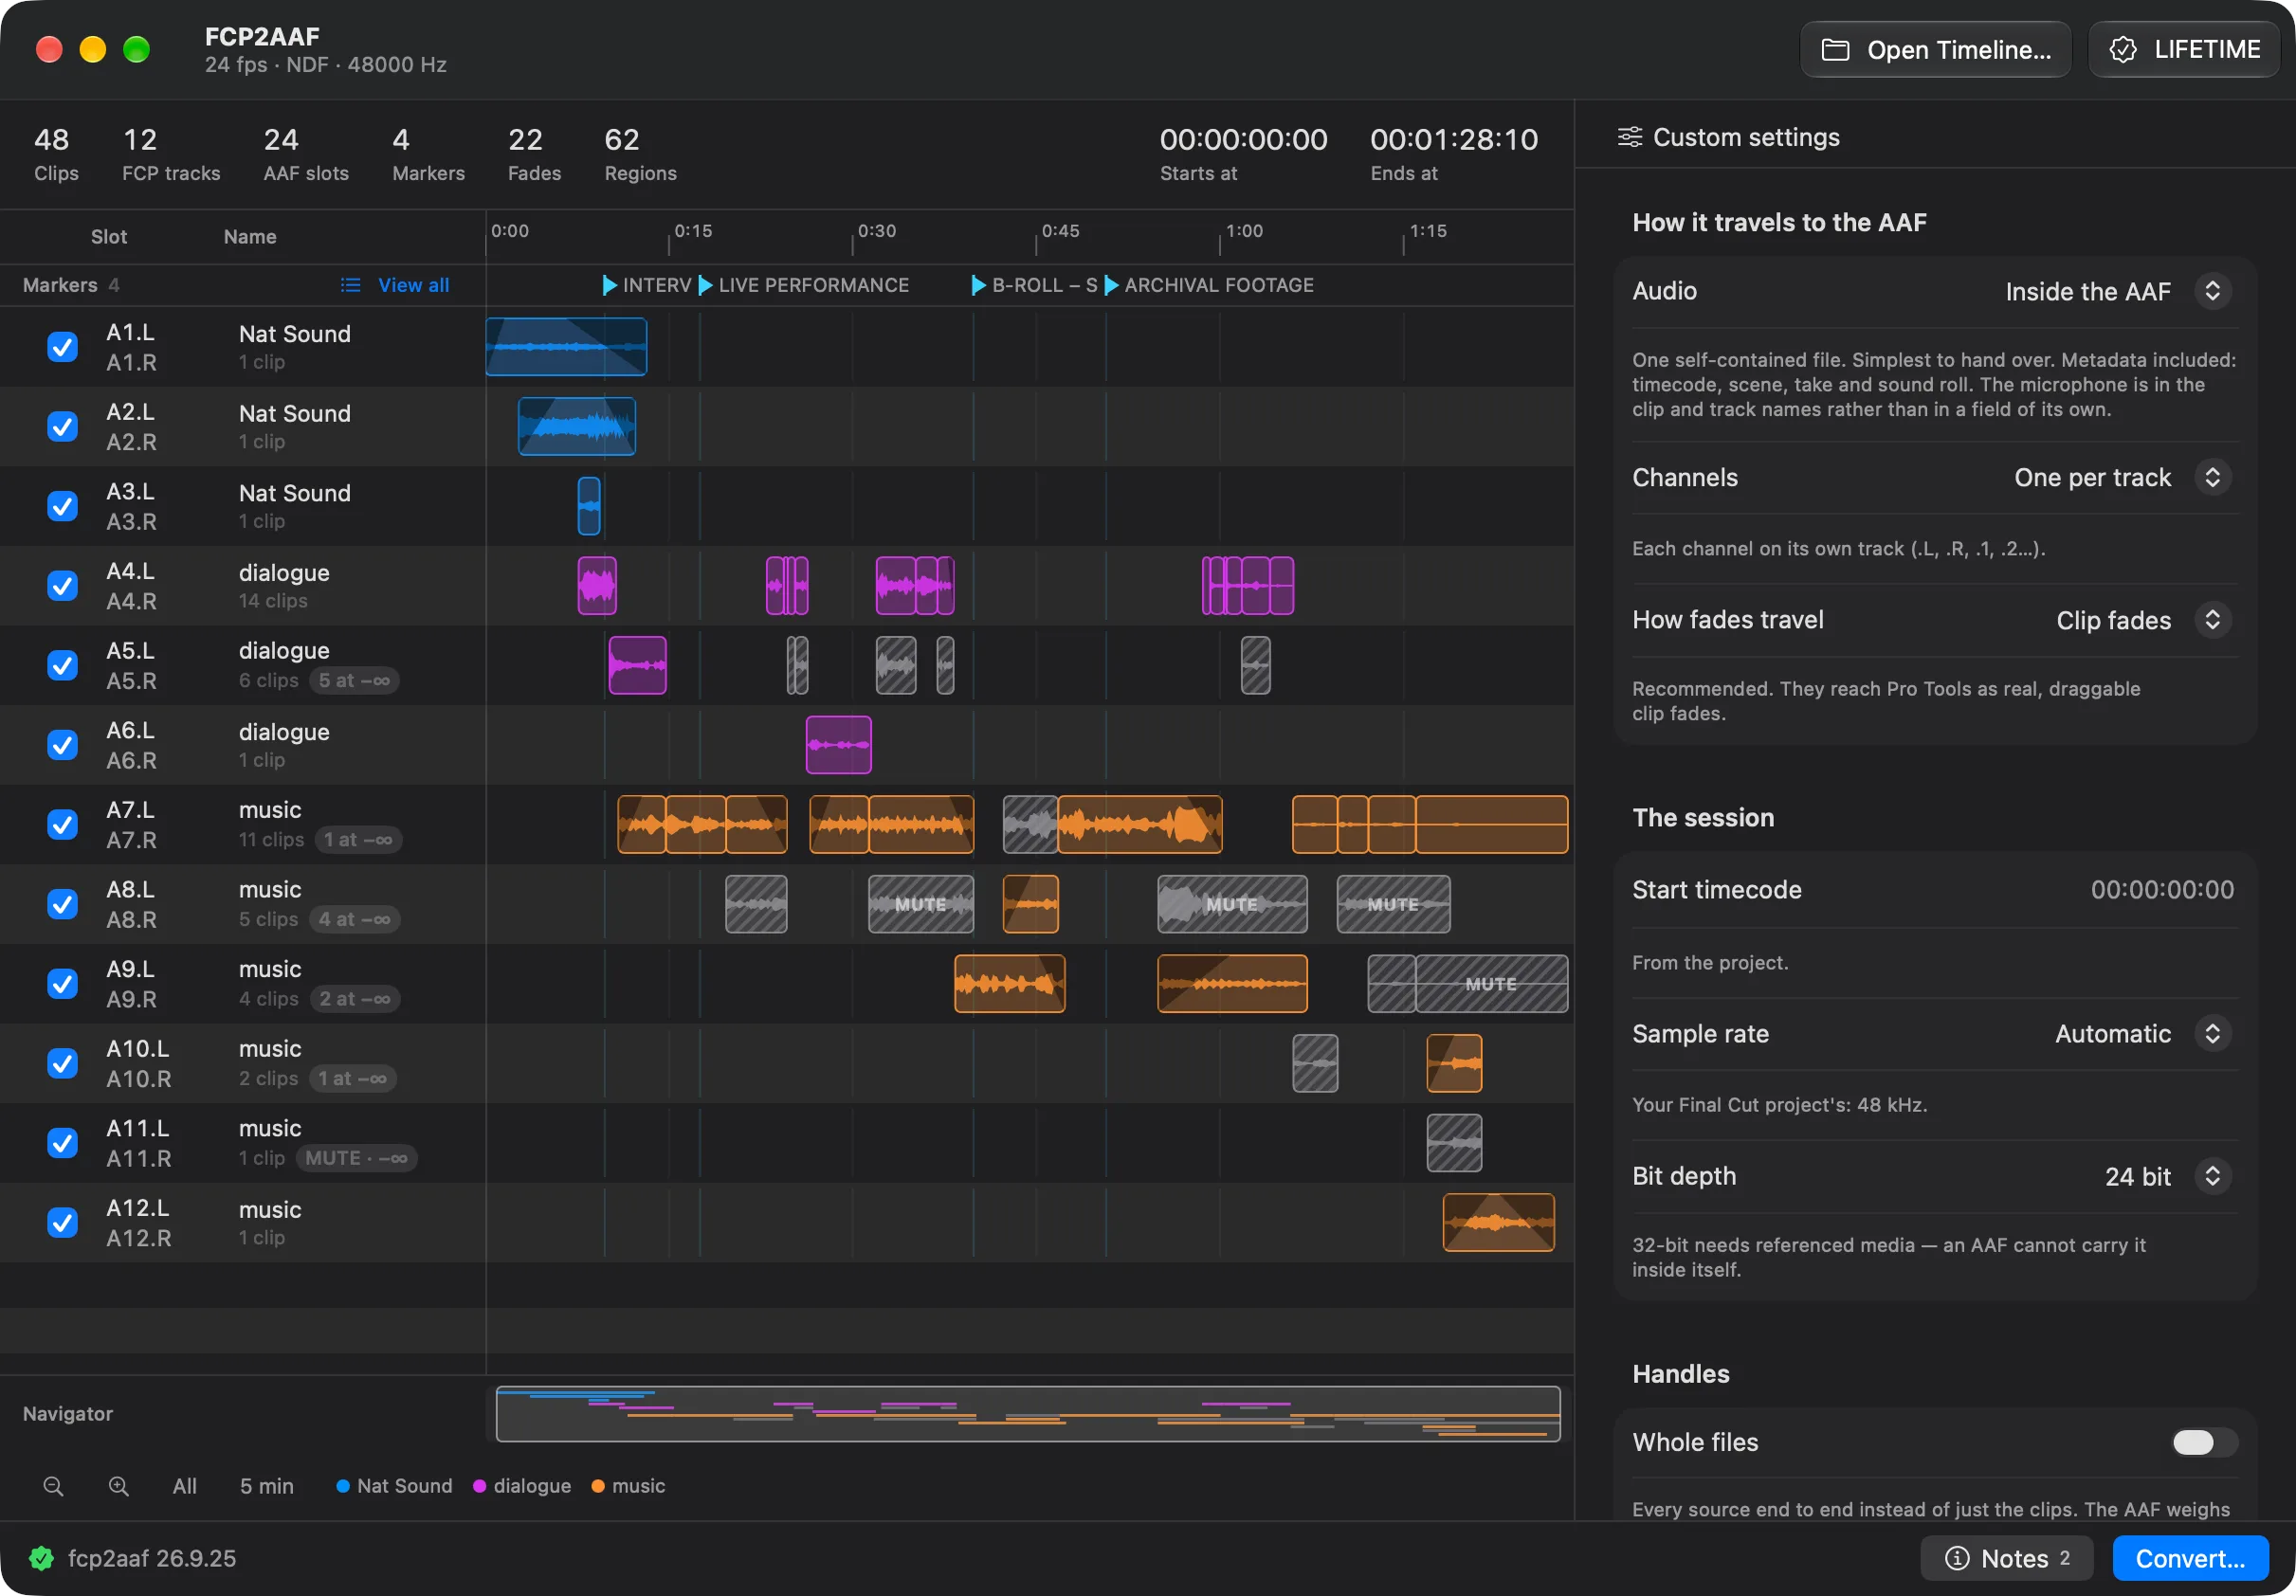Viewport: 2296px width, 1596px height.
Task: Click the zoom out magnifier icon
Action: click(54, 1486)
